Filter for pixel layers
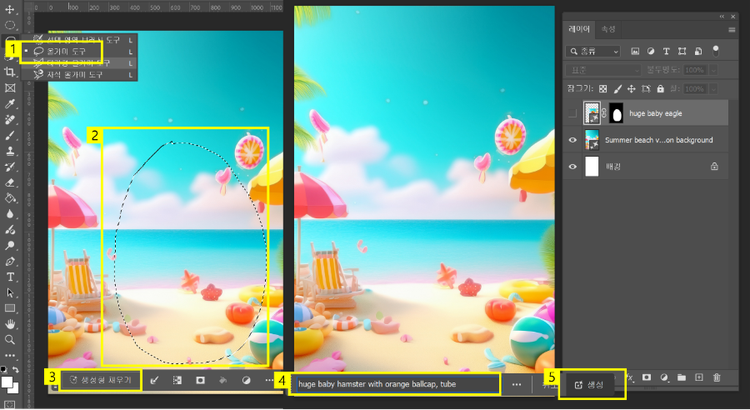750x410 pixels. tap(635, 51)
